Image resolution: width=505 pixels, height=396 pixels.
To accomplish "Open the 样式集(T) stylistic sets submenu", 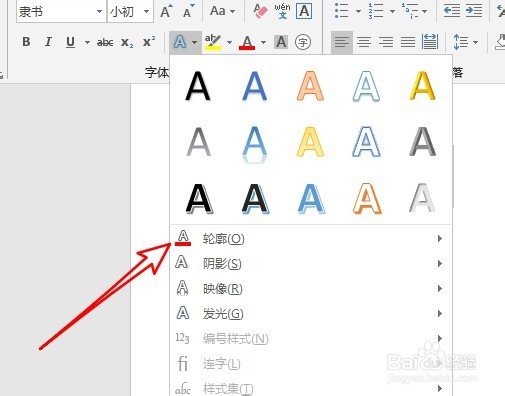I will [311, 388].
